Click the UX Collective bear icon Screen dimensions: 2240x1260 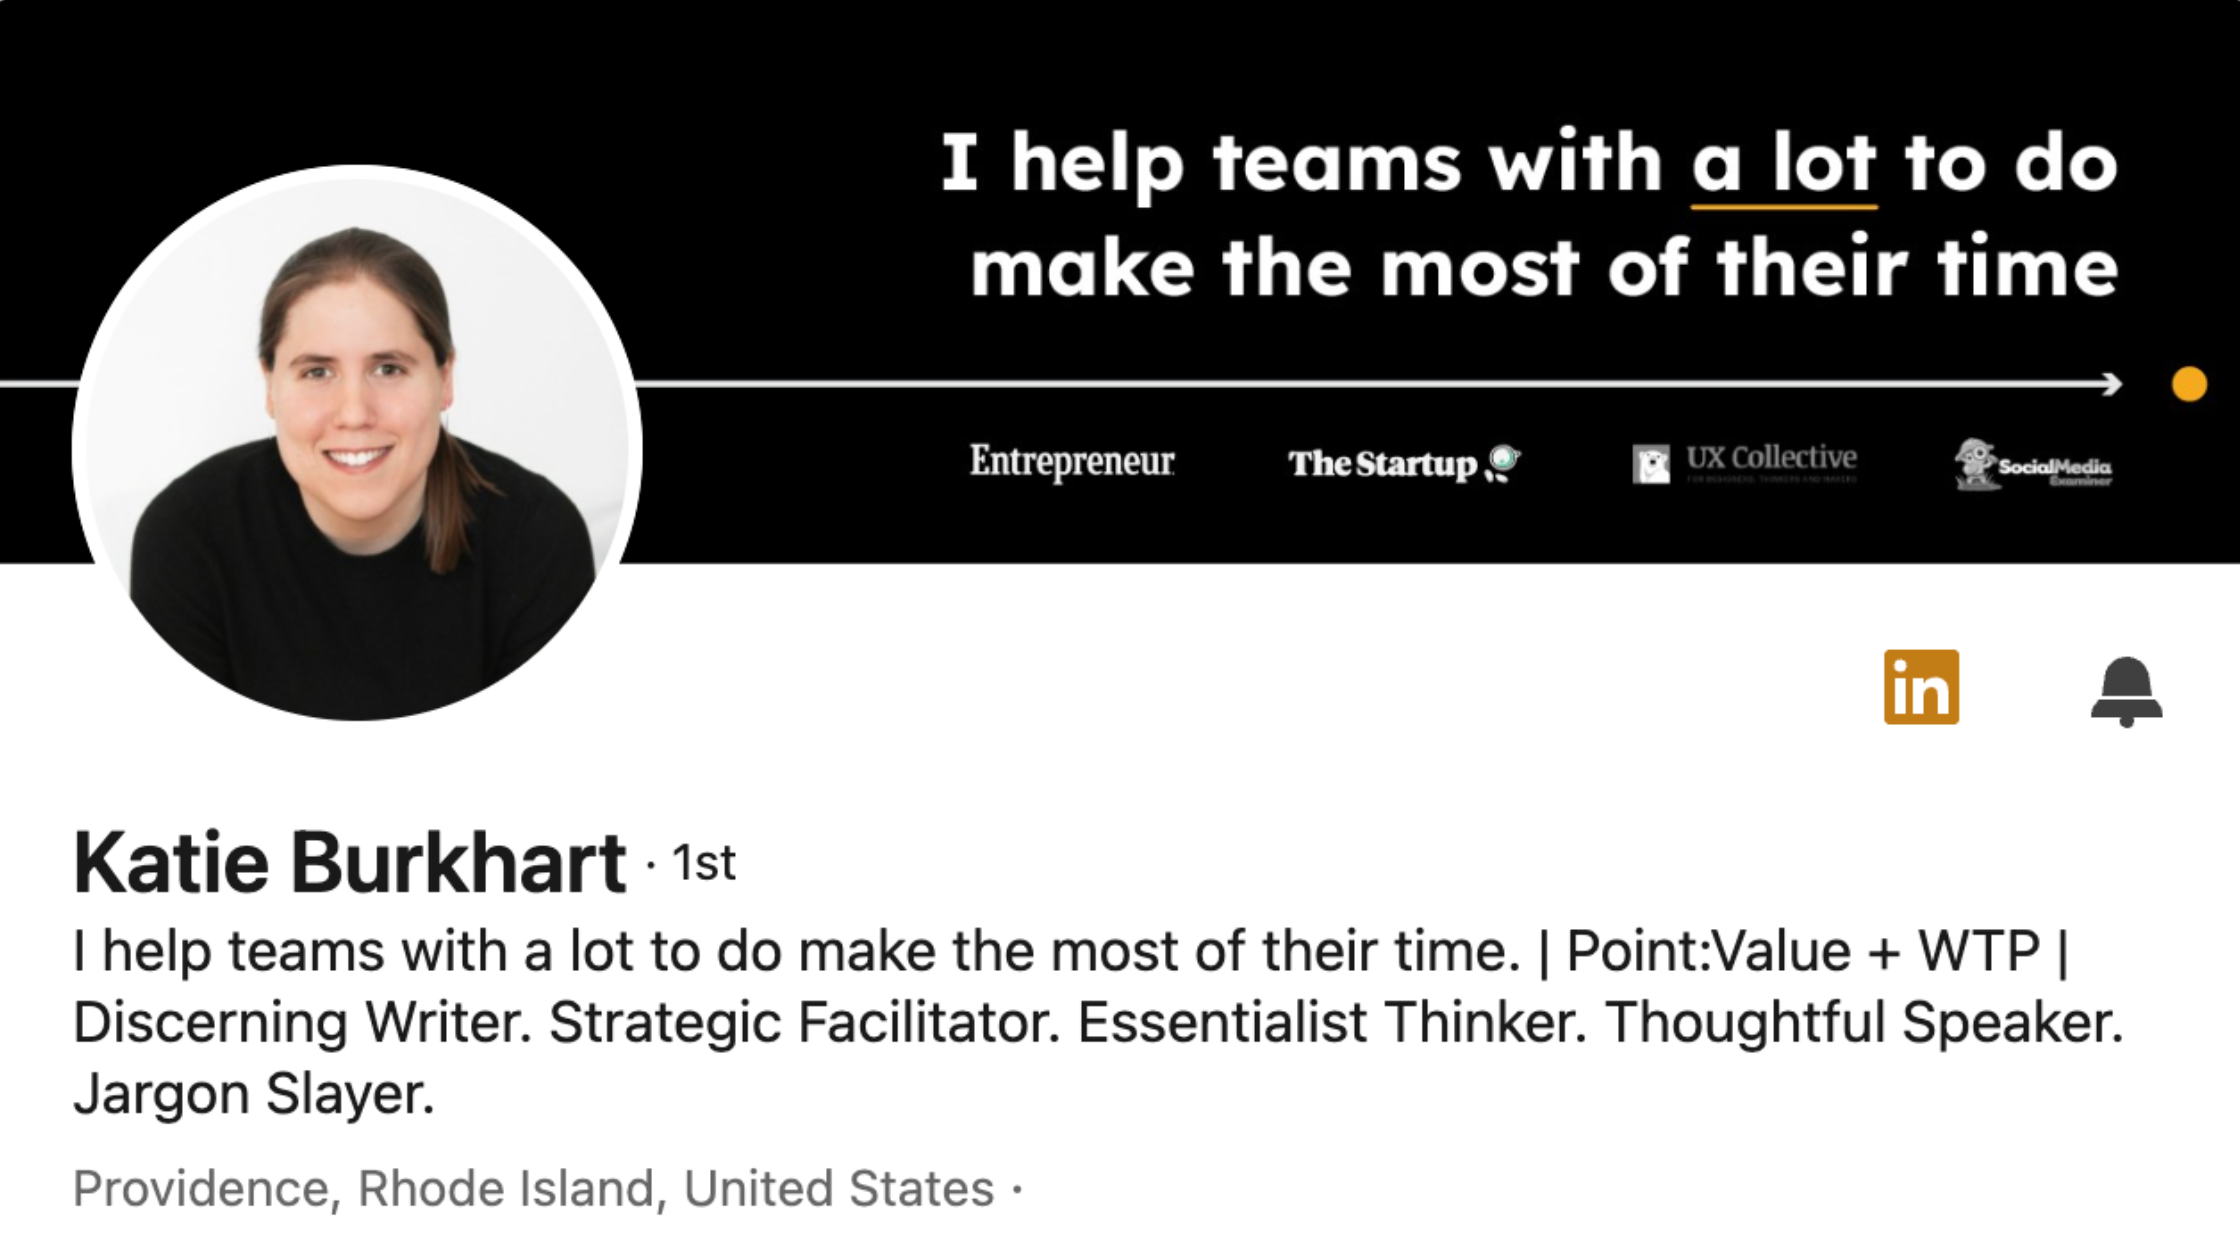(1651, 465)
